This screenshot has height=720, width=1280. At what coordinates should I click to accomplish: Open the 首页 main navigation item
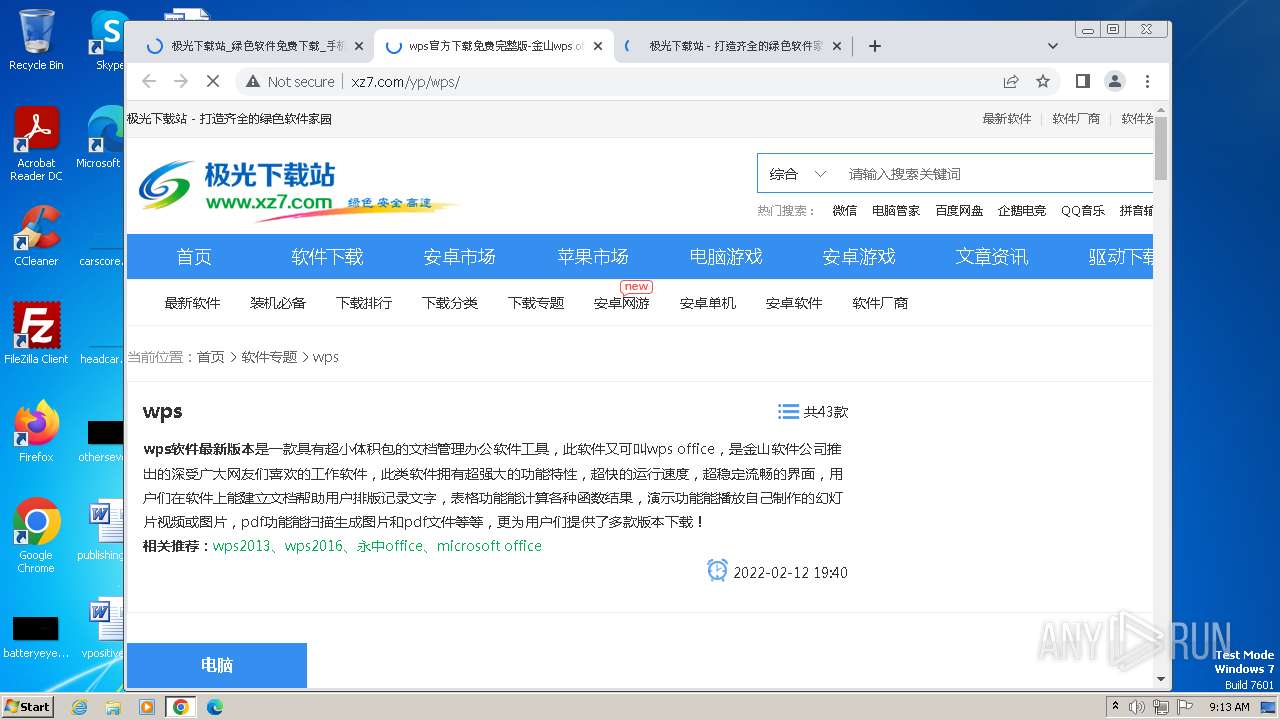[x=194, y=257]
